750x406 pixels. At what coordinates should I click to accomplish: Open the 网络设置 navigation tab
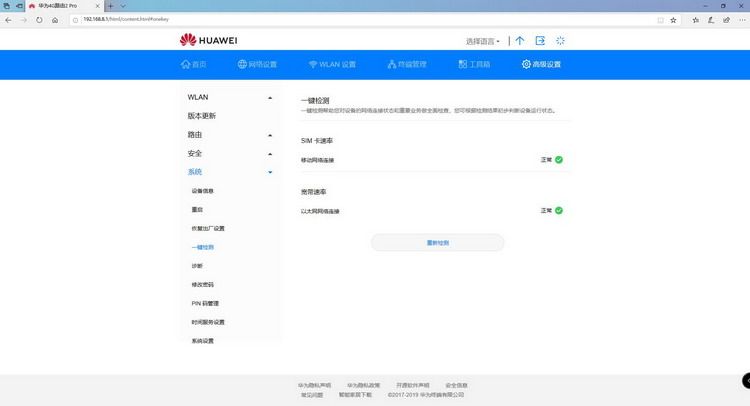pyautogui.click(x=257, y=64)
